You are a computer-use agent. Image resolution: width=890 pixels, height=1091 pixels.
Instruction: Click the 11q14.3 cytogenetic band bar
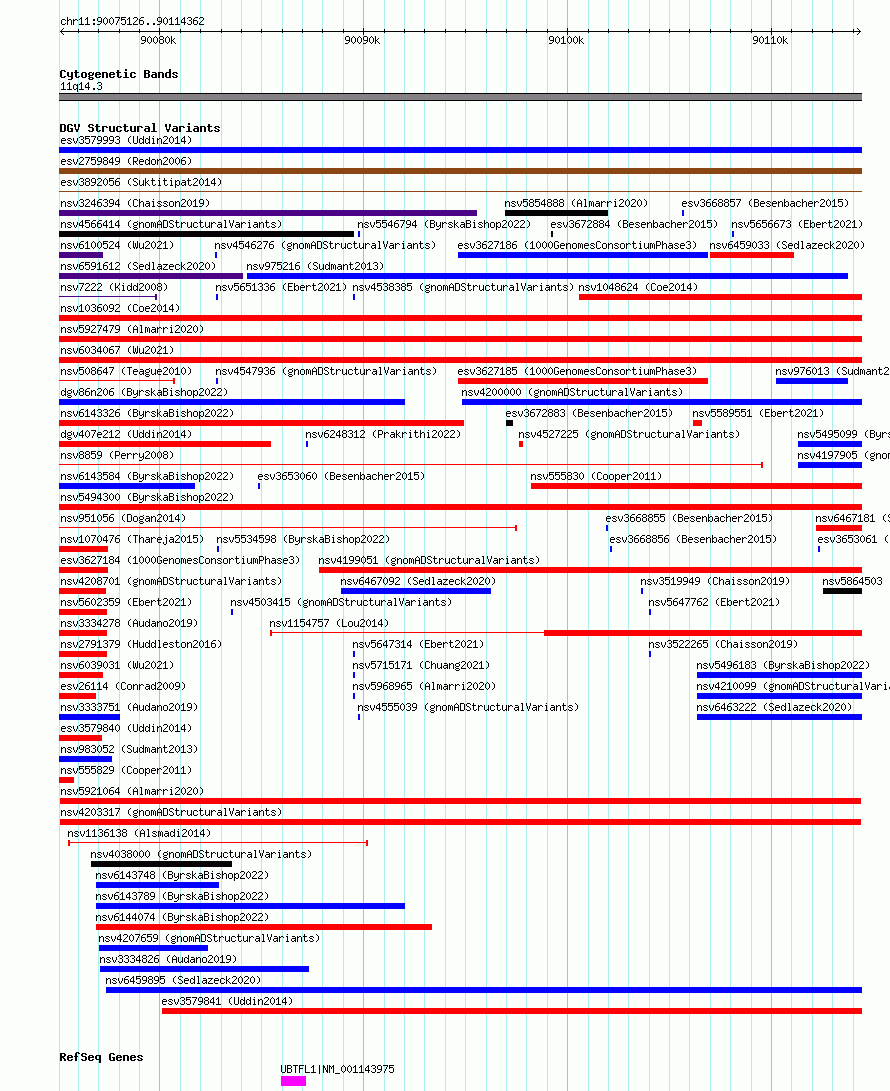(461, 97)
